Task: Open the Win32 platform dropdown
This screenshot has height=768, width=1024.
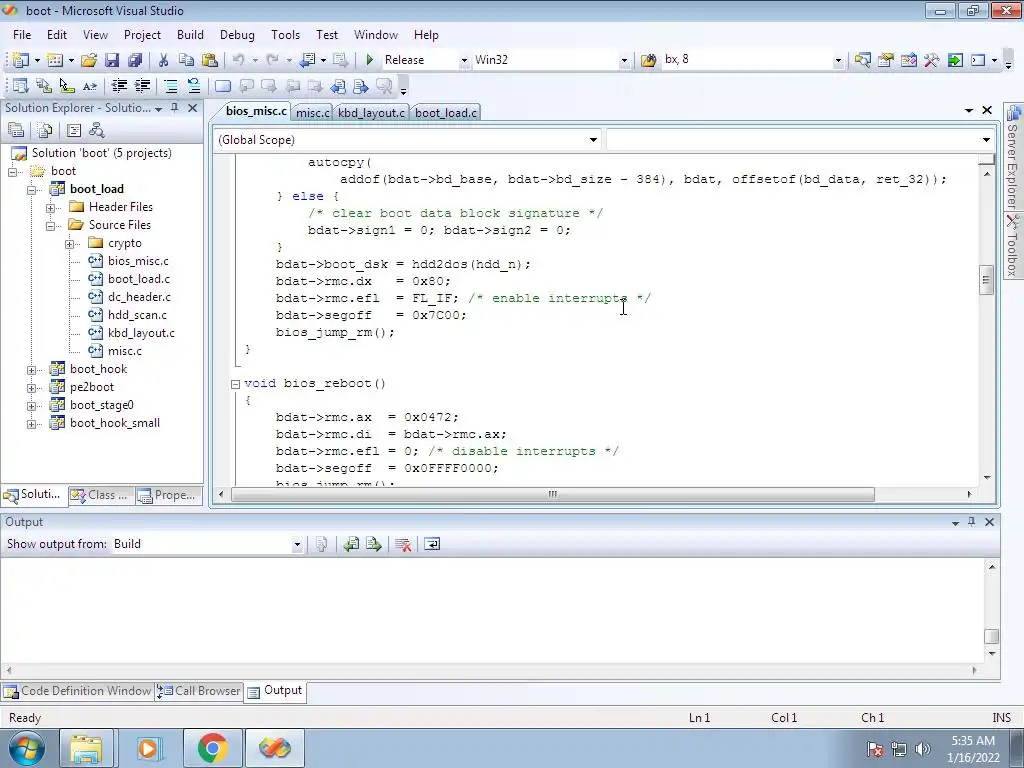Action: pos(624,60)
